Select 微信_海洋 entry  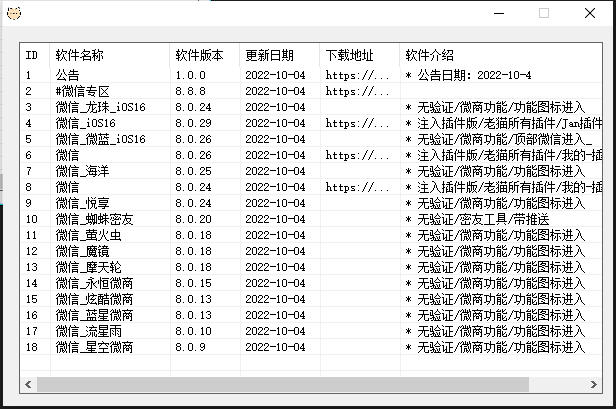coord(82,171)
